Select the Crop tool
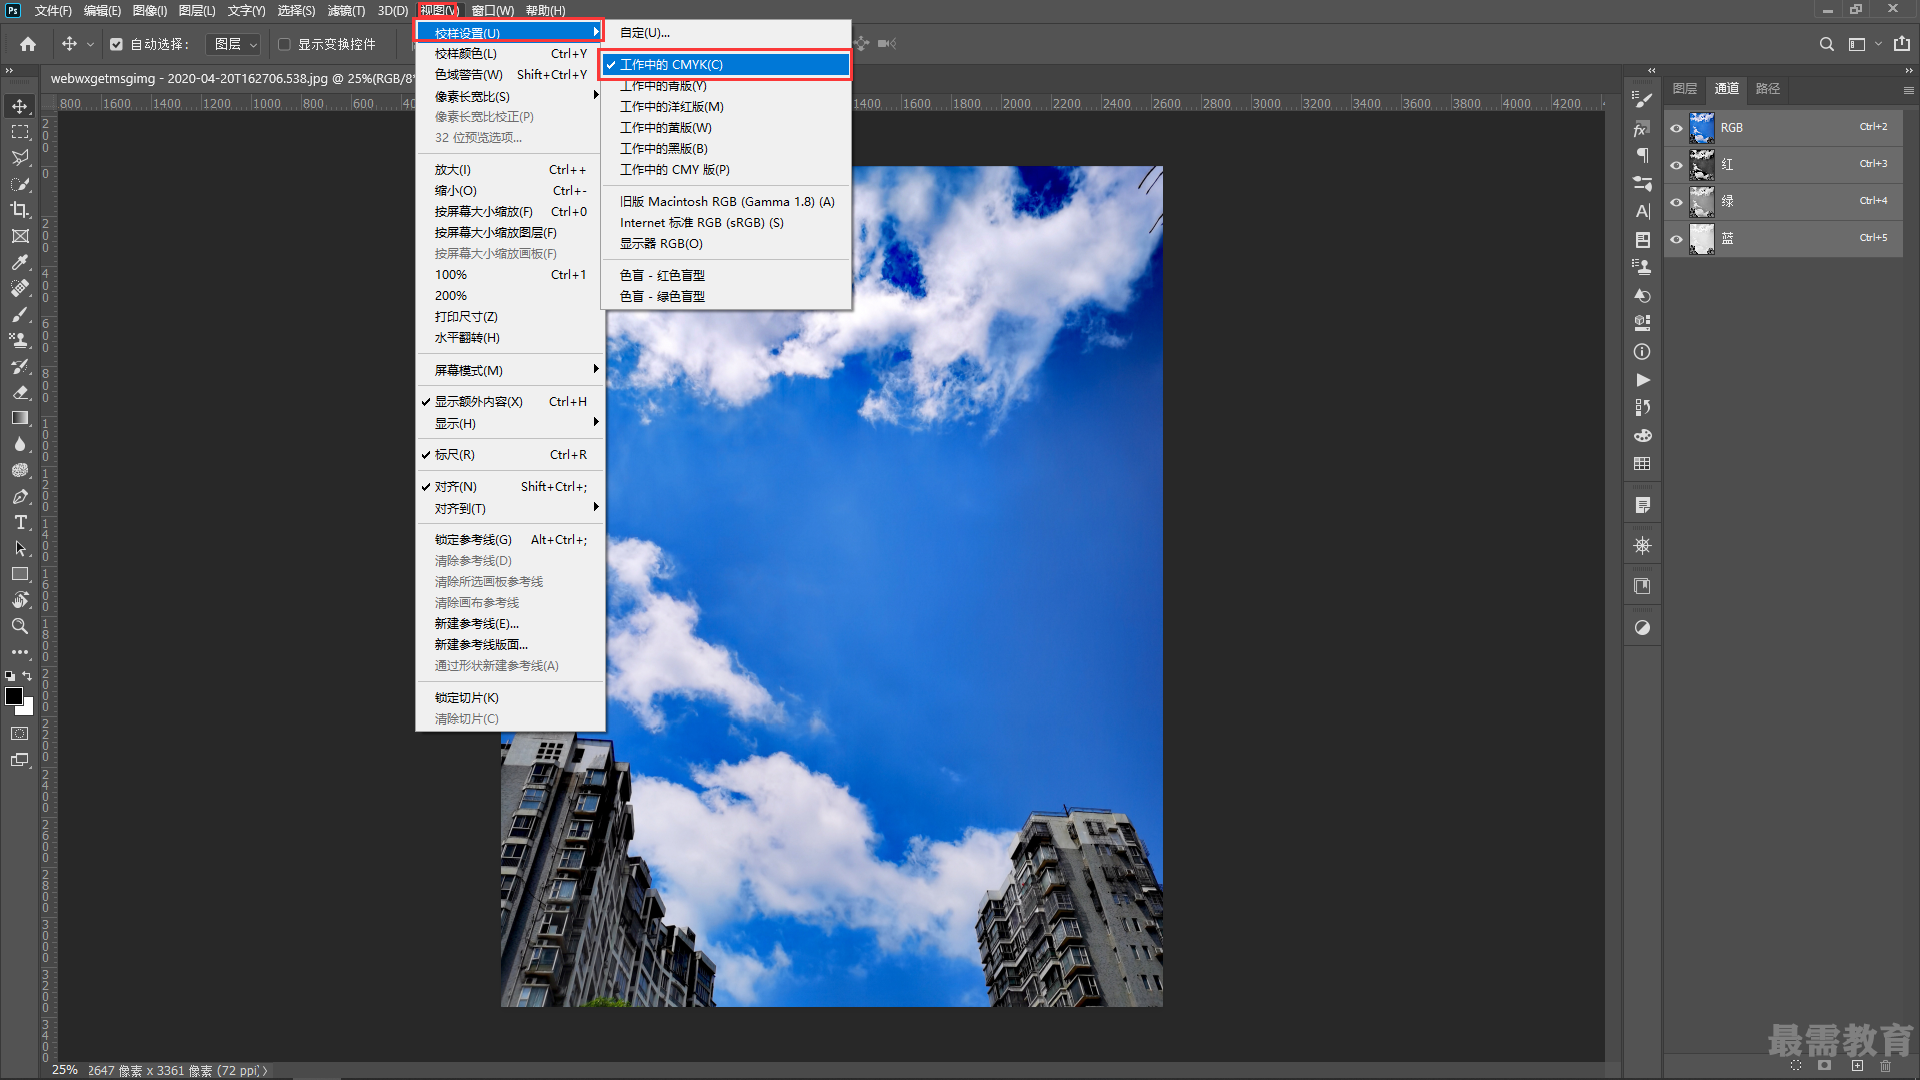Image resolution: width=1920 pixels, height=1080 pixels. click(x=20, y=210)
